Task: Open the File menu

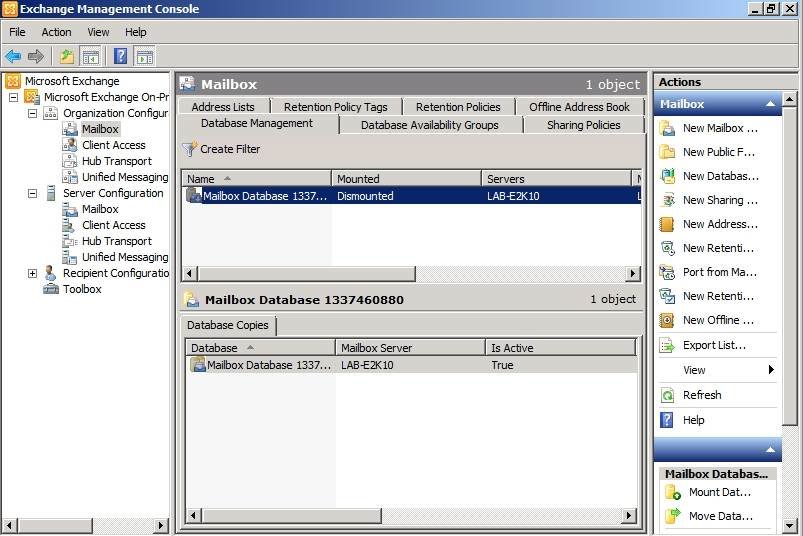Action: coord(17,32)
